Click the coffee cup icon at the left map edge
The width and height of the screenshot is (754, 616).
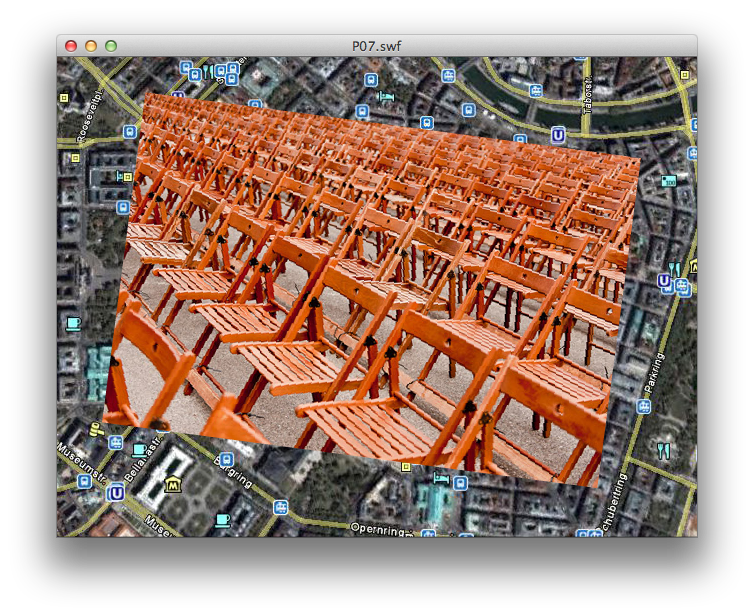click(72, 323)
